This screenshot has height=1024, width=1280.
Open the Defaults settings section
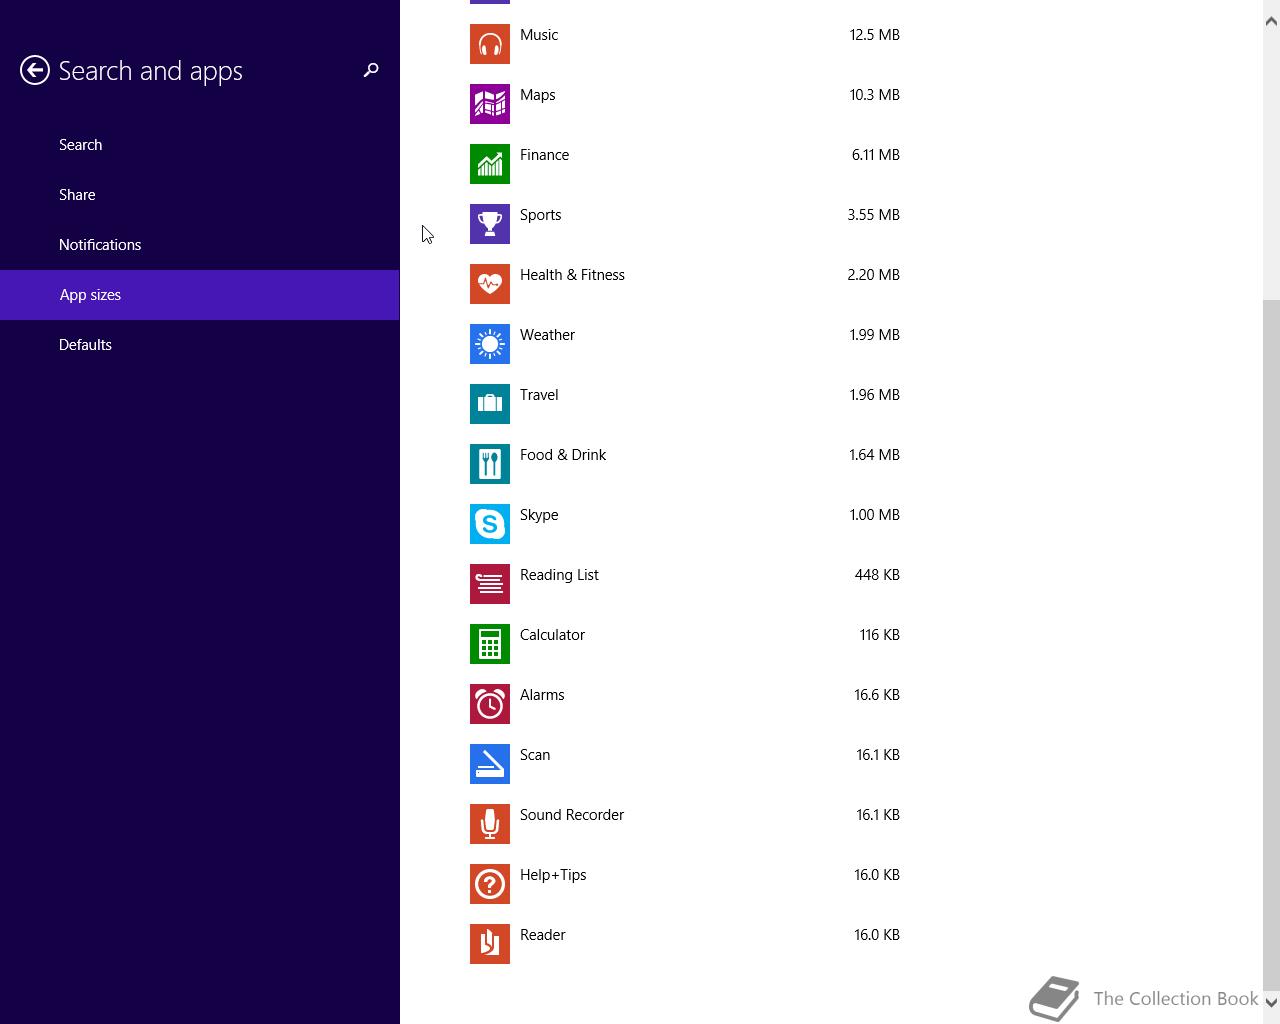point(200,345)
